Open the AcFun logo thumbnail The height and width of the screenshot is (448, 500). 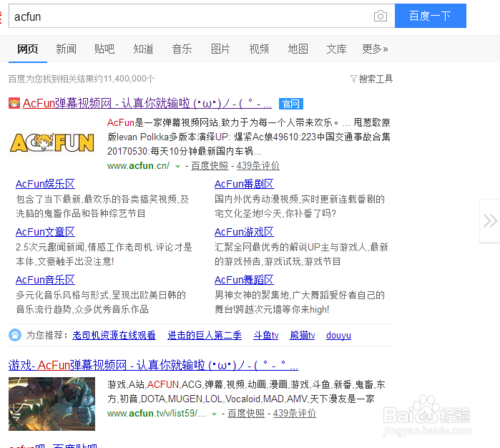pyautogui.click(x=52, y=142)
